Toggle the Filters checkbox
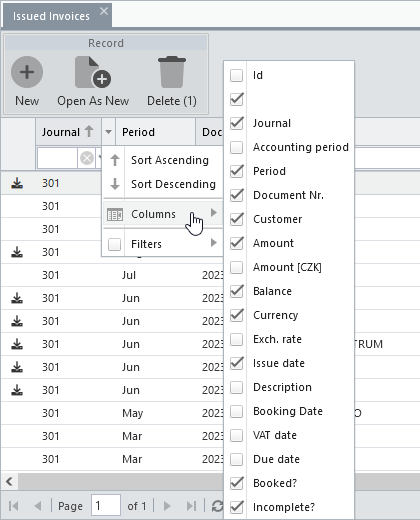The width and height of the screenshot is (420, 520). point(114,244)
